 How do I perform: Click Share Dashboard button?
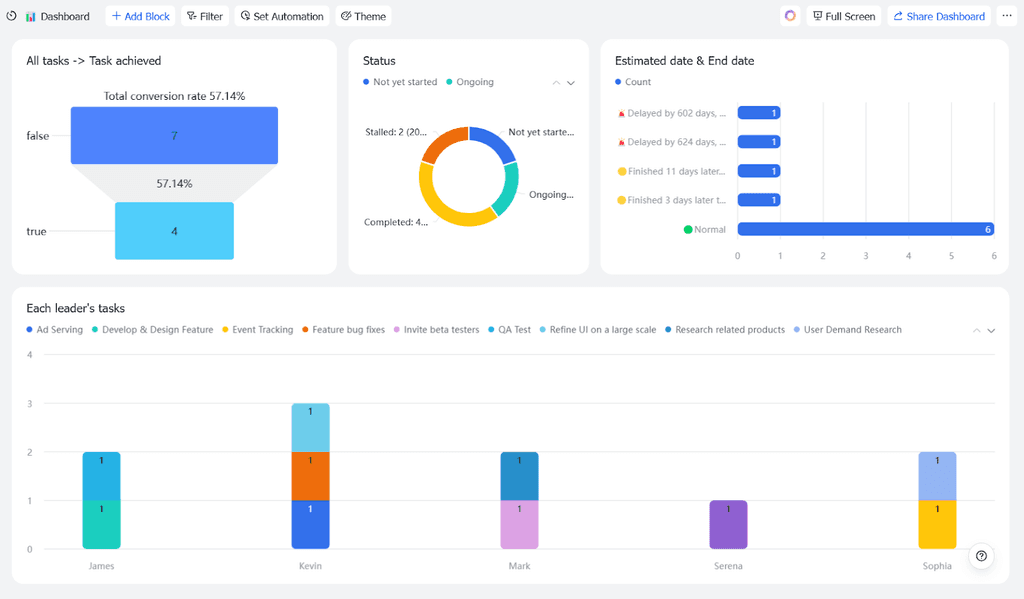[939, 16]
